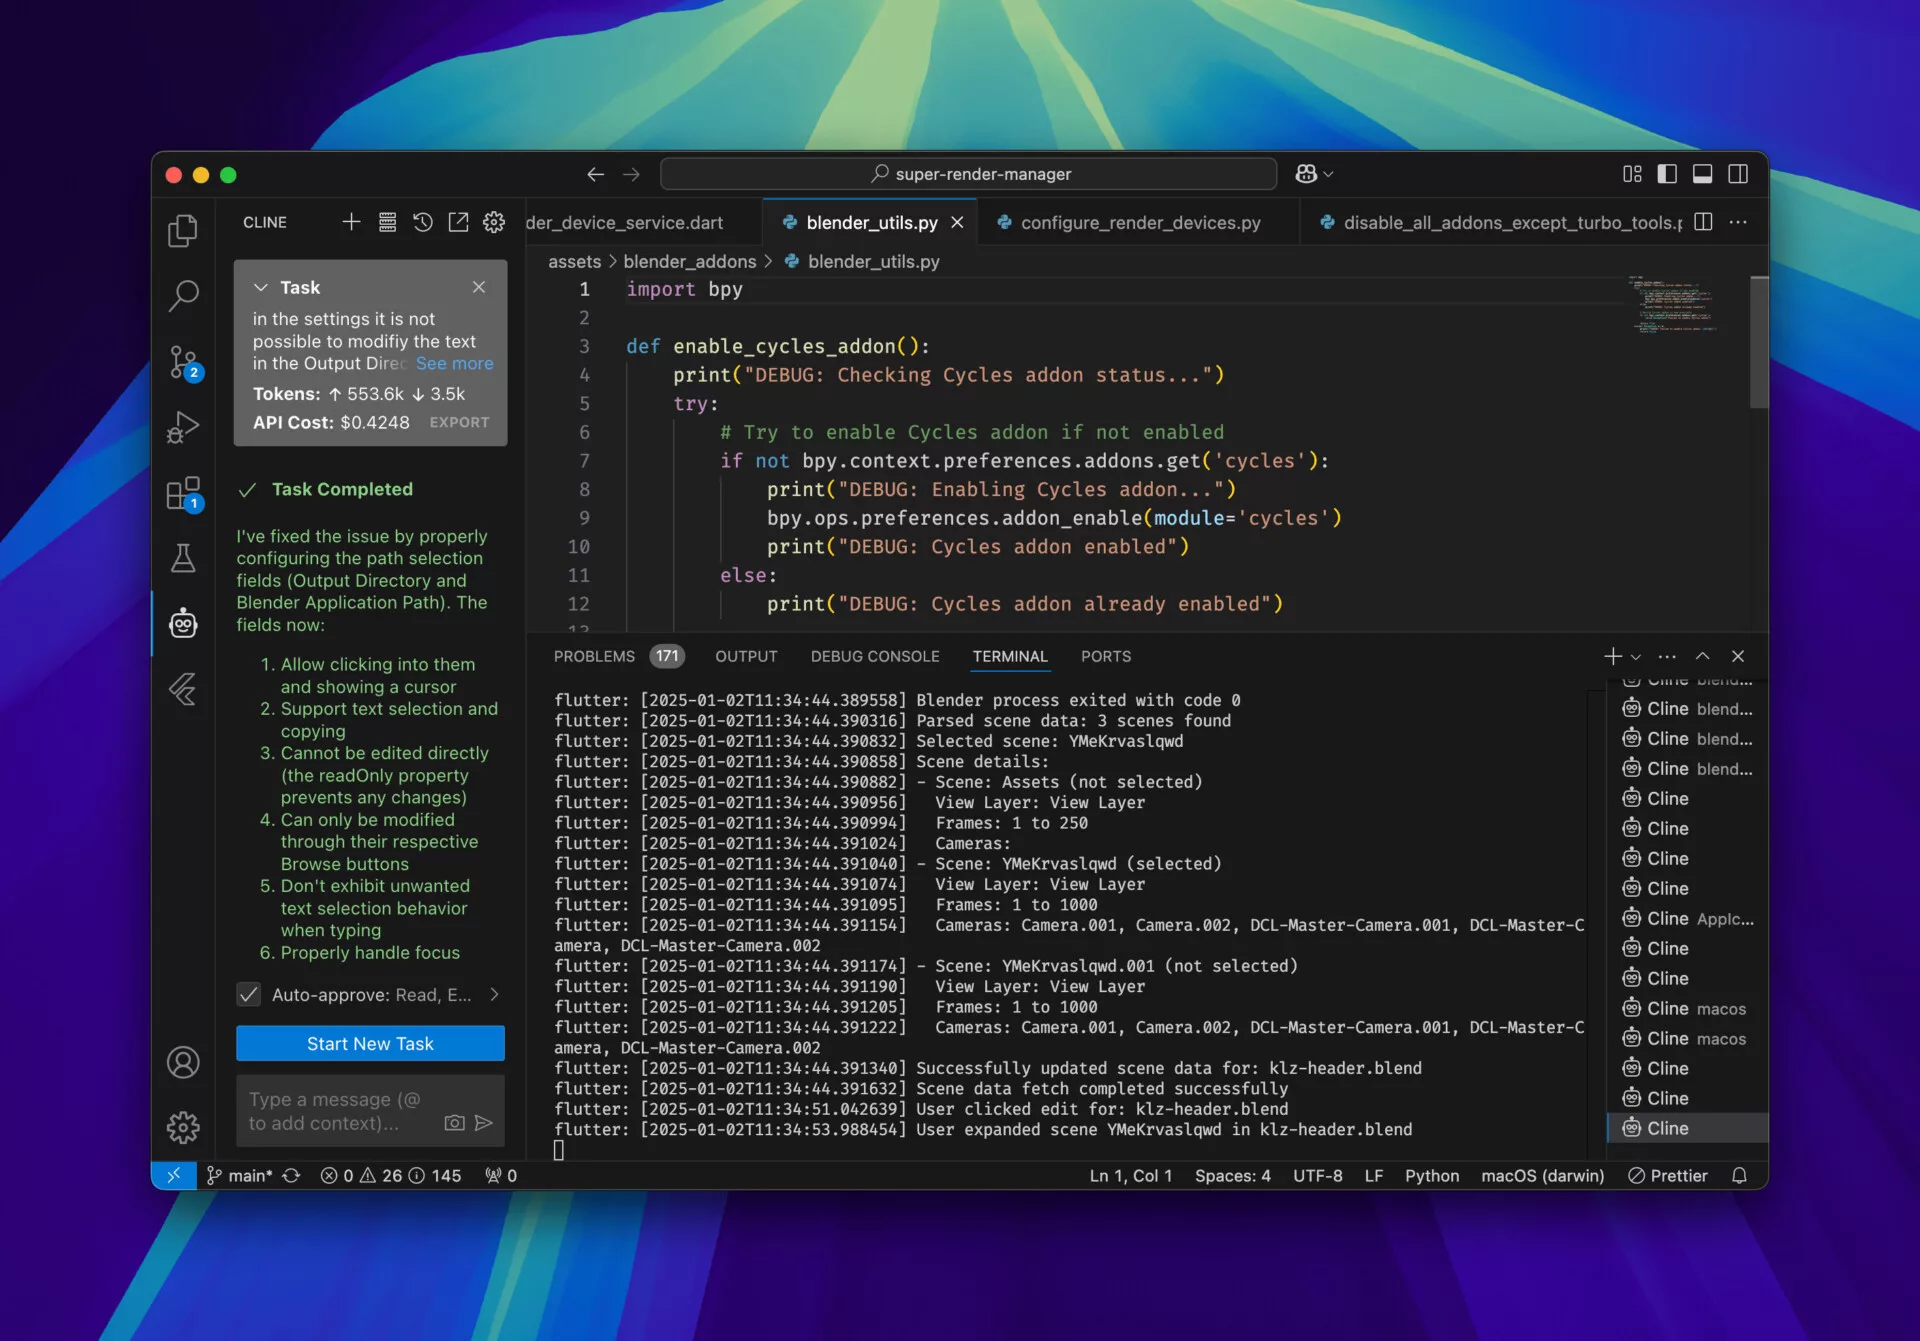Click Cline history clock icon
Image resolution: width=1920 pixels, height=1341 pixels.
coord(423,222)
